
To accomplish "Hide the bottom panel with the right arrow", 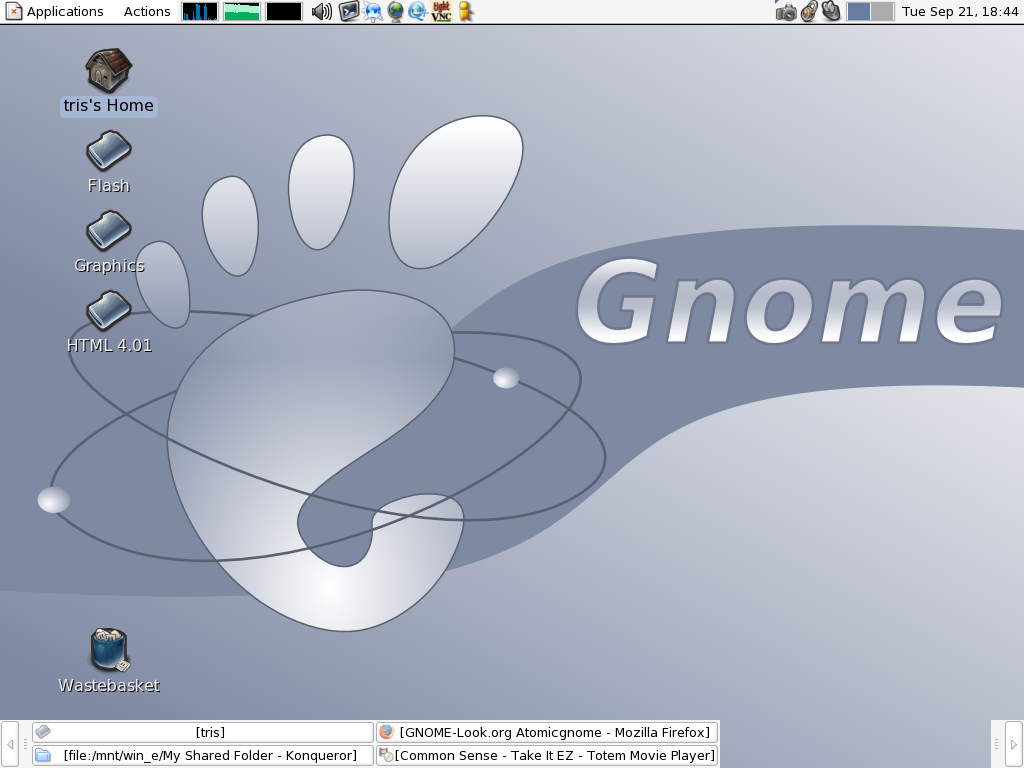I will (1014, 744).
